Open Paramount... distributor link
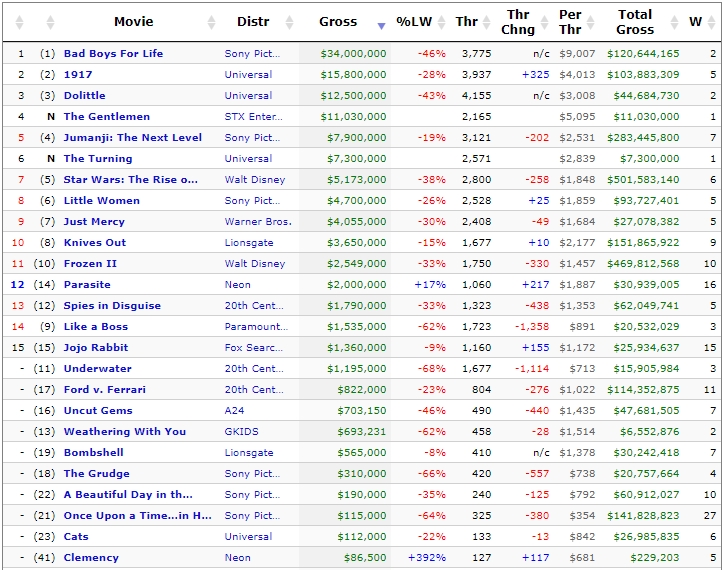 256,327
